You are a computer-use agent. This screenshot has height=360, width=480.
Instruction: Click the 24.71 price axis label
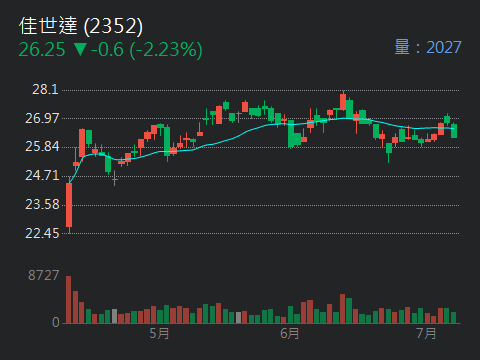[42, 176]
